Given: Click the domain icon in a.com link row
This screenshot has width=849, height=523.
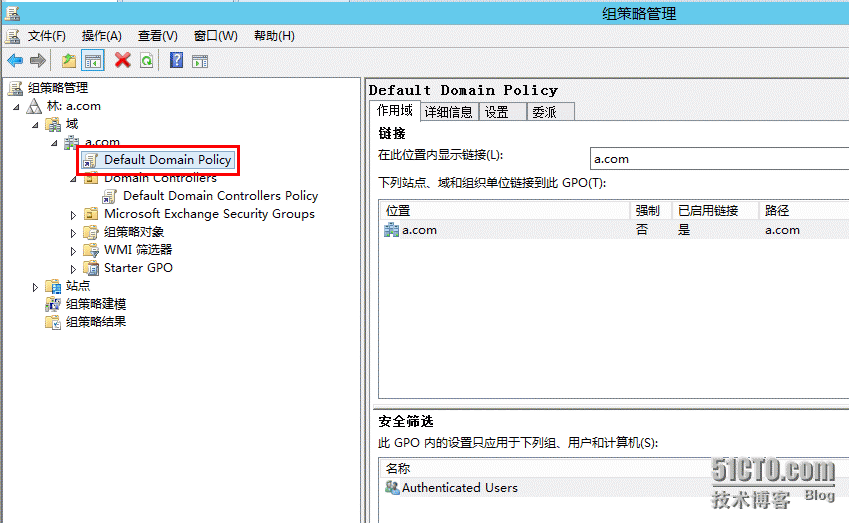Looking at the screenshot, I should [x=391, y=230].
